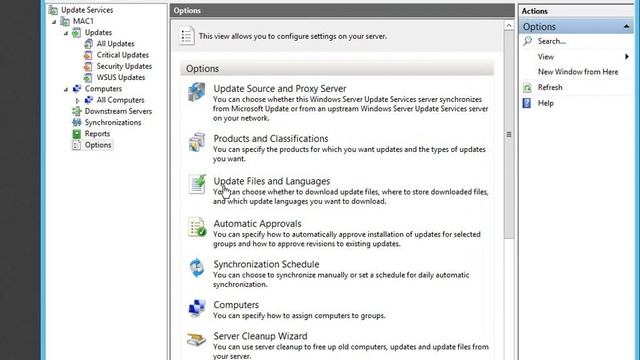Image resolution: width=640 pixels, height=360 pixels.
Task: Click the Products and Classifications icon
Action: [x=196, y=142]
